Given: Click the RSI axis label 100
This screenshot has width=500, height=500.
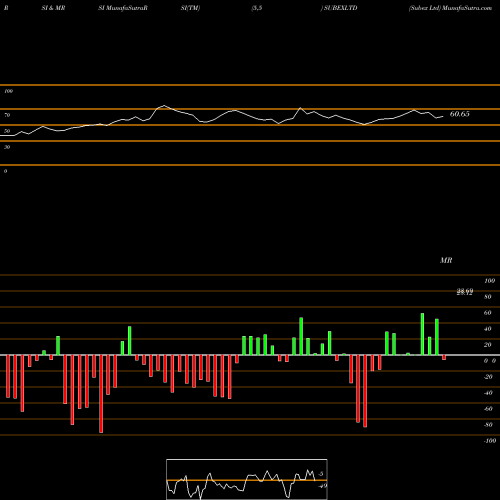Looking at the screenshot, I should 9,91.
